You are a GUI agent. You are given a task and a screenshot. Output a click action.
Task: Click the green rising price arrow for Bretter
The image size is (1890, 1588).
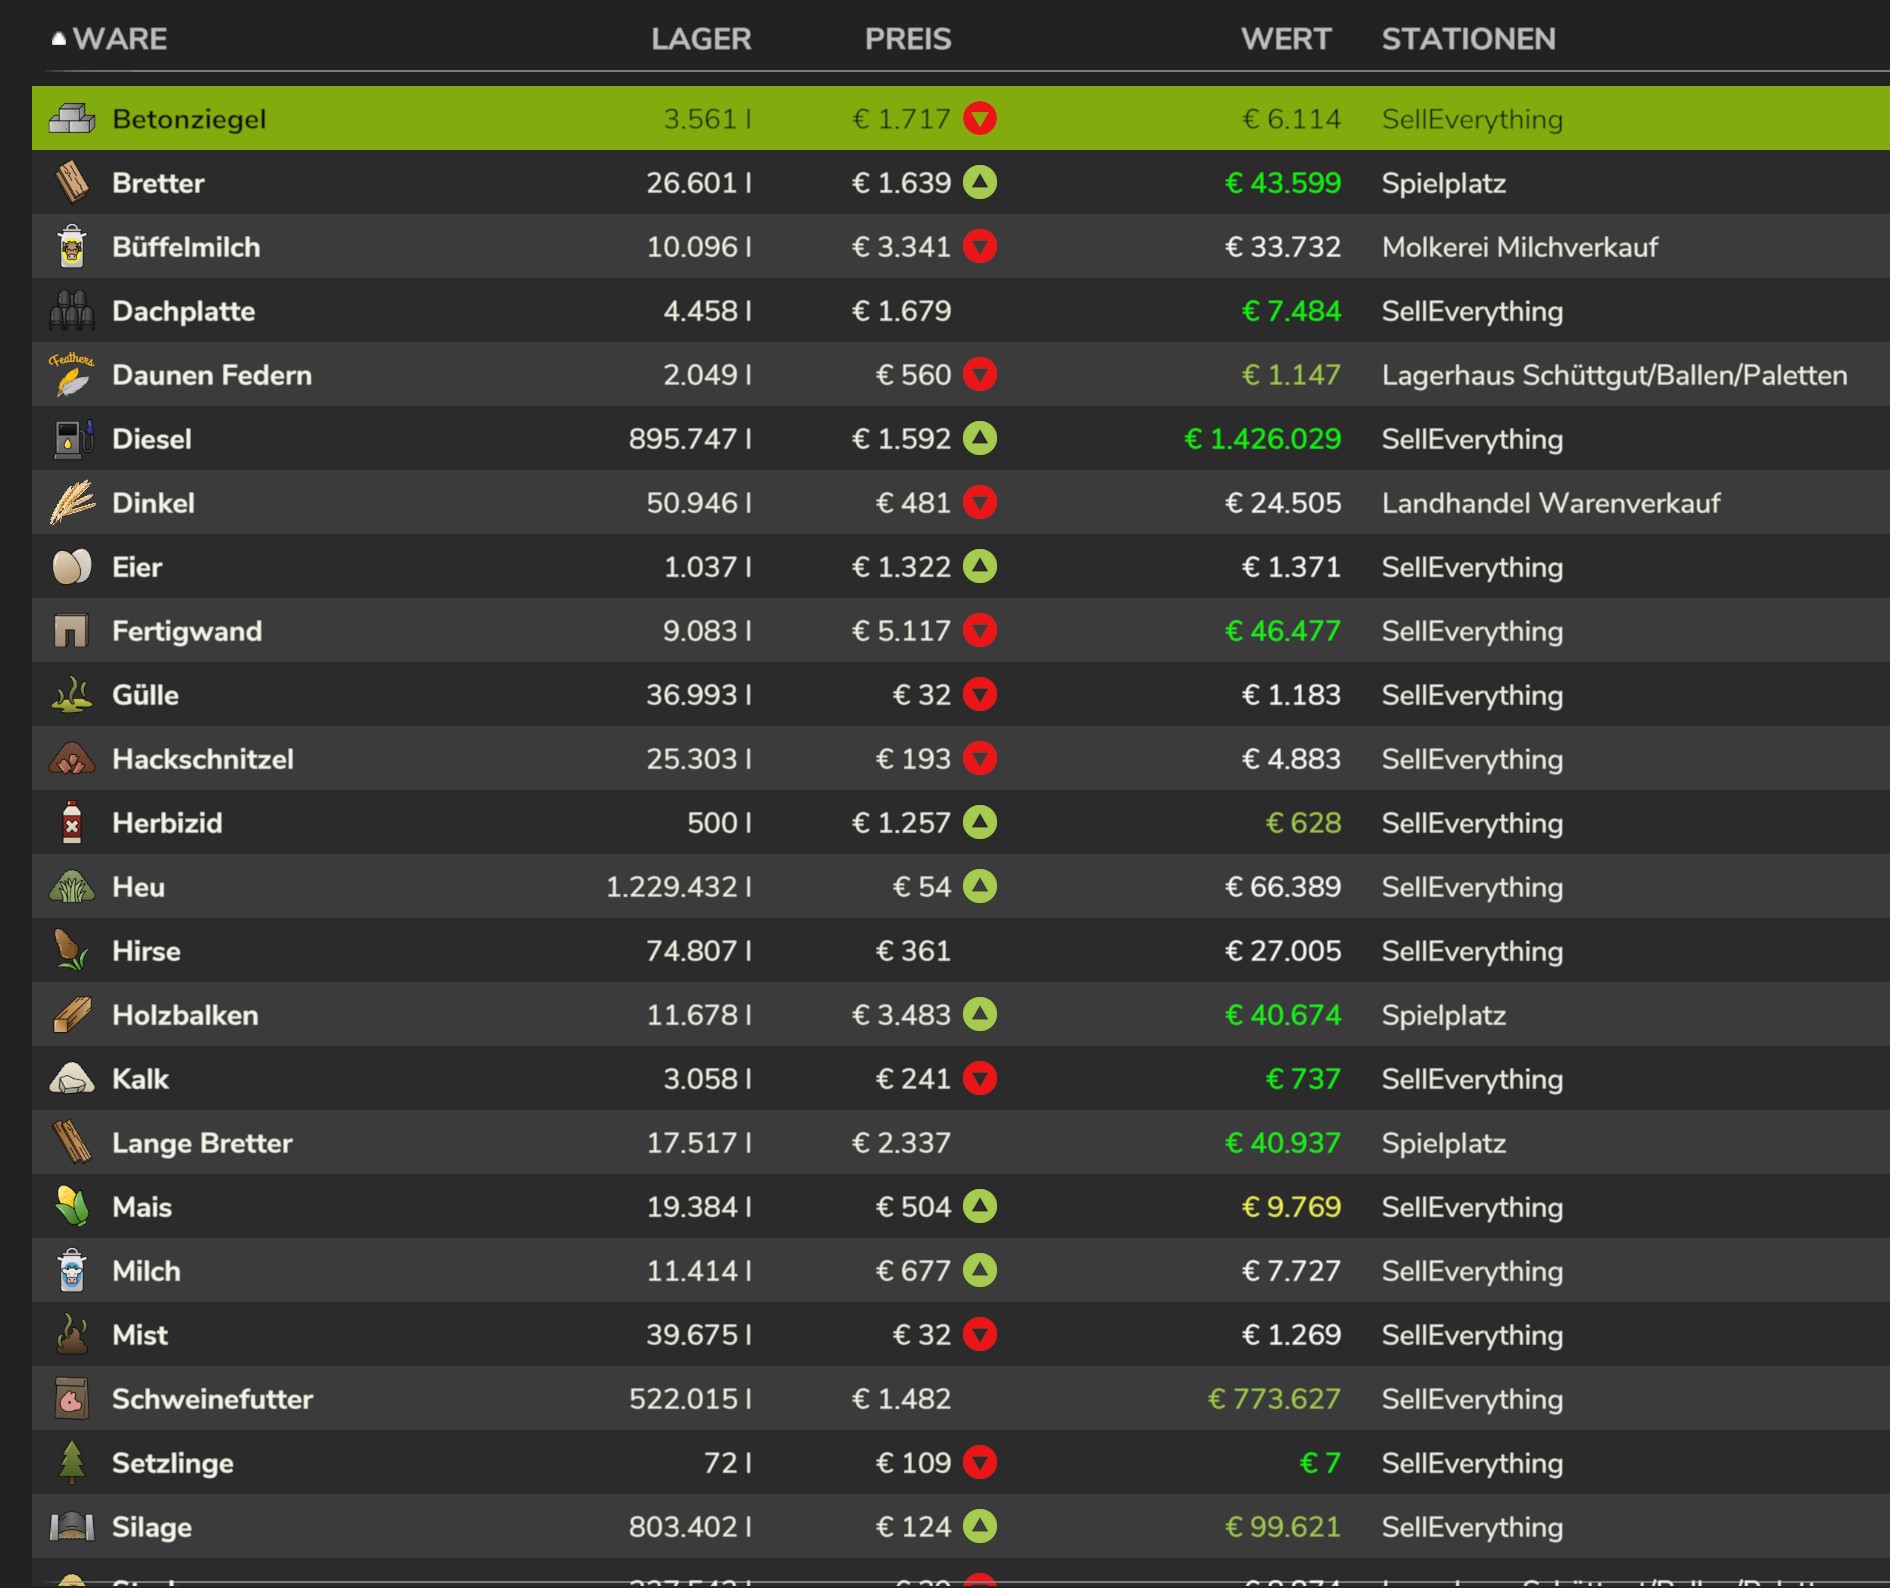980,183
